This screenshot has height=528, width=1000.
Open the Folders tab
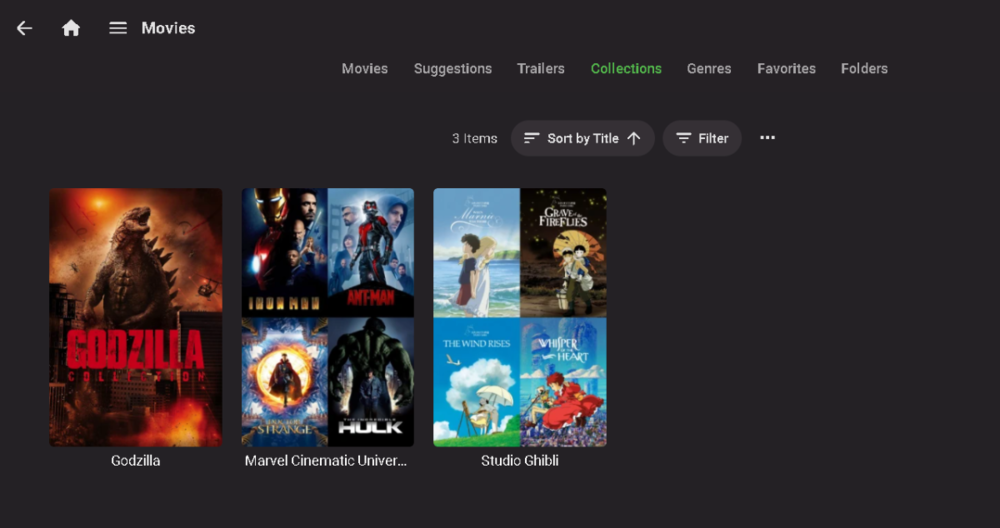click(x=864, y=68)
